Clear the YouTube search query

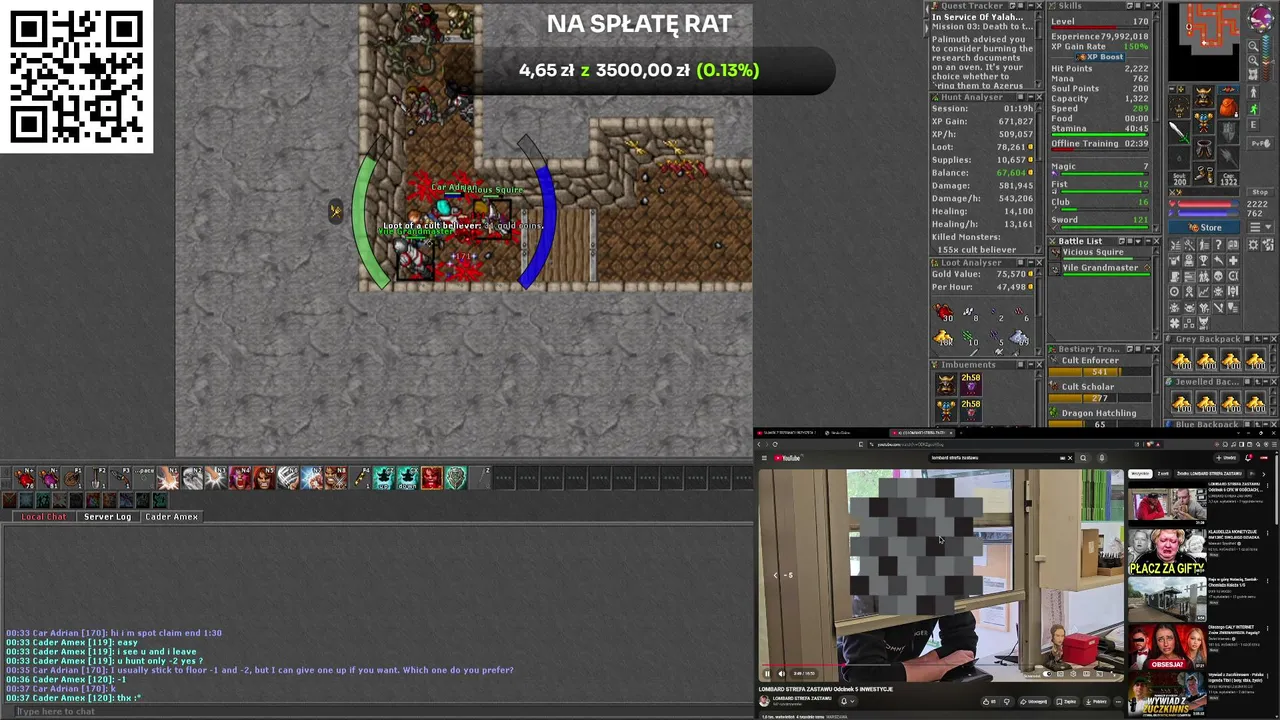pos(1069,458)
